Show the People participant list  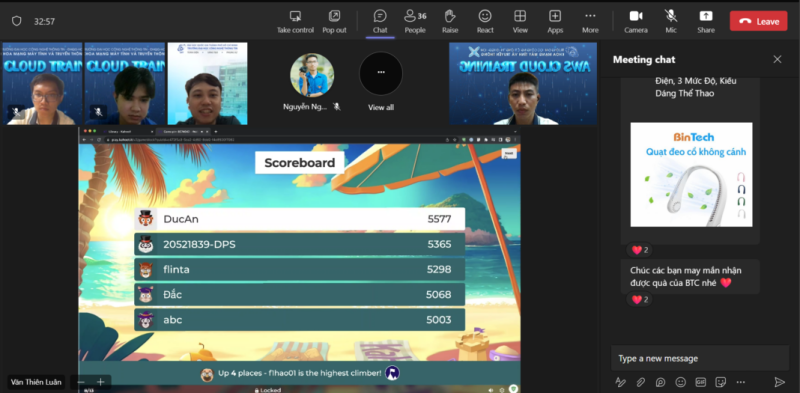[x=415, y=21]
